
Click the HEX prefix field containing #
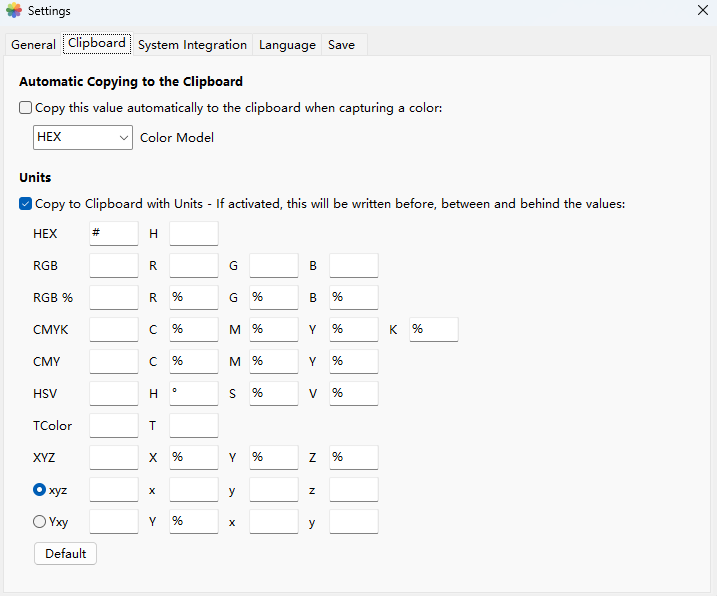(x=114, y=234)
